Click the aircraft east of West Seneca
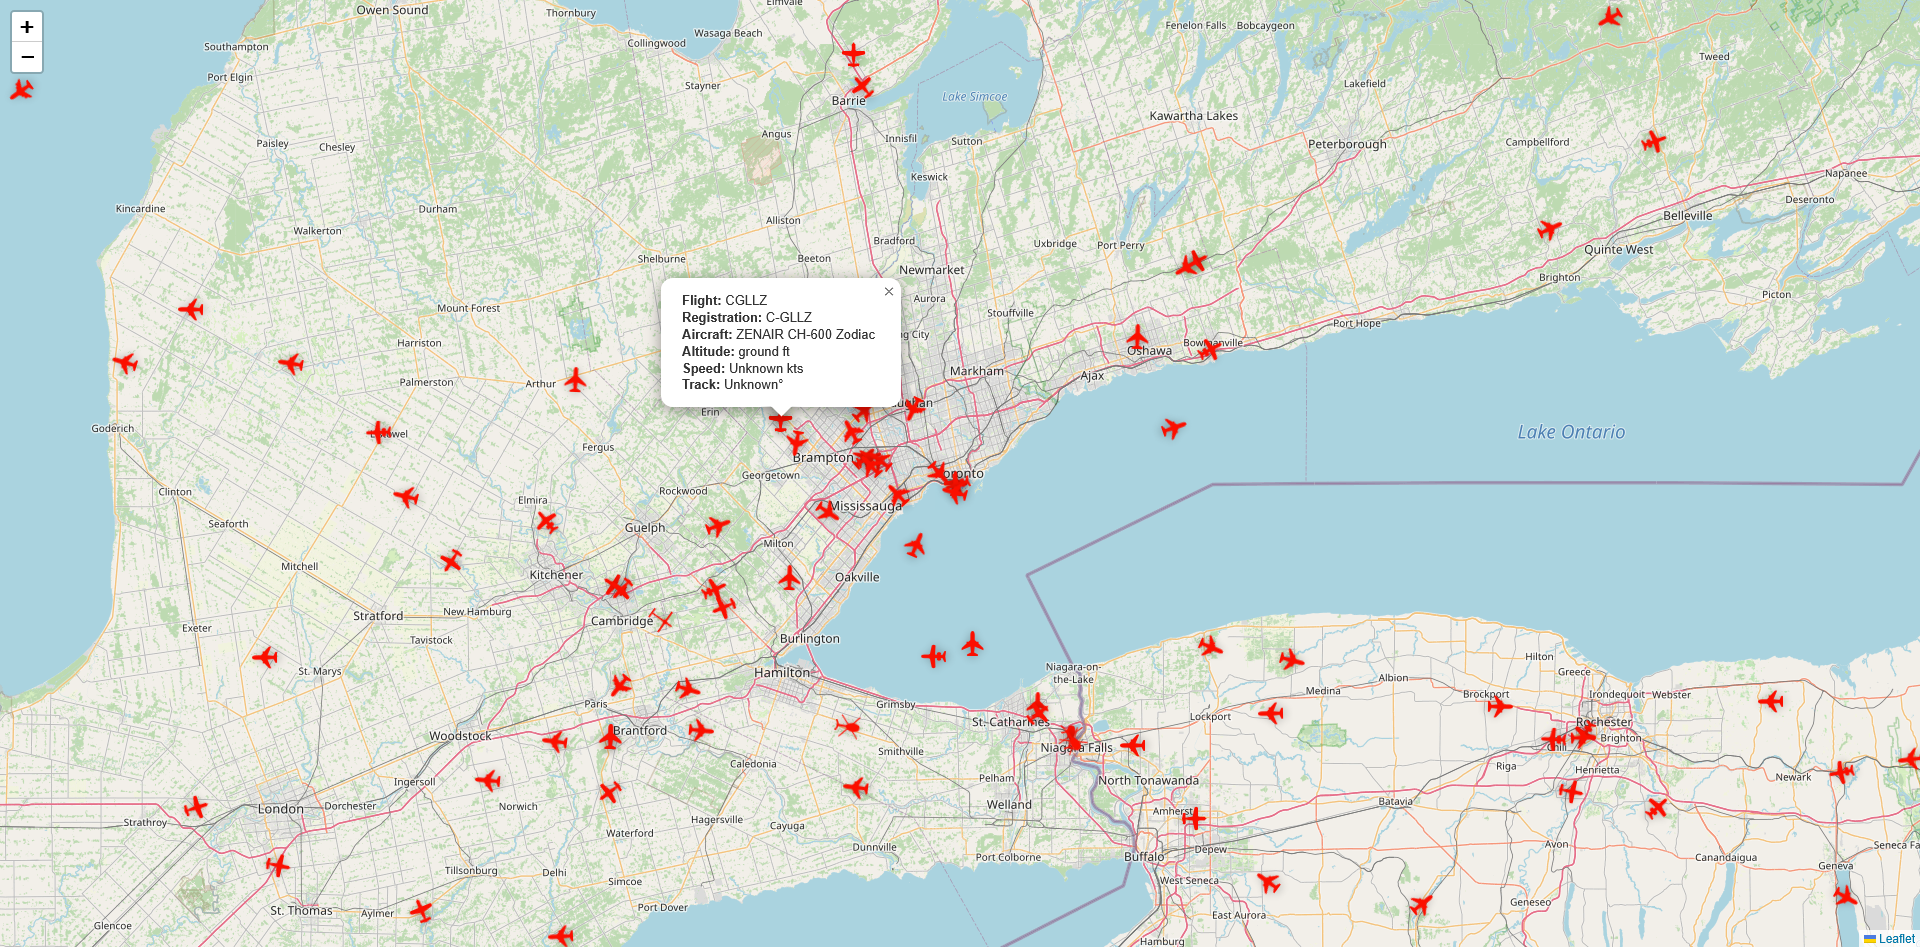 click(x=1268, y=882)
